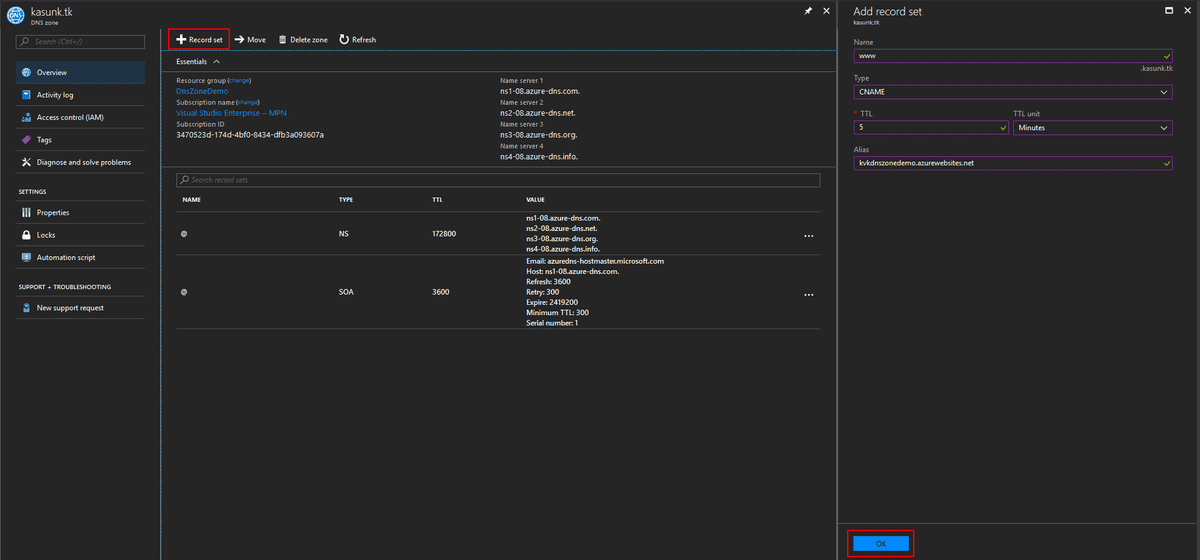Viewport: 1200px width, 560px height.
Task: Click the New support request icon
Action: (26, 308)
